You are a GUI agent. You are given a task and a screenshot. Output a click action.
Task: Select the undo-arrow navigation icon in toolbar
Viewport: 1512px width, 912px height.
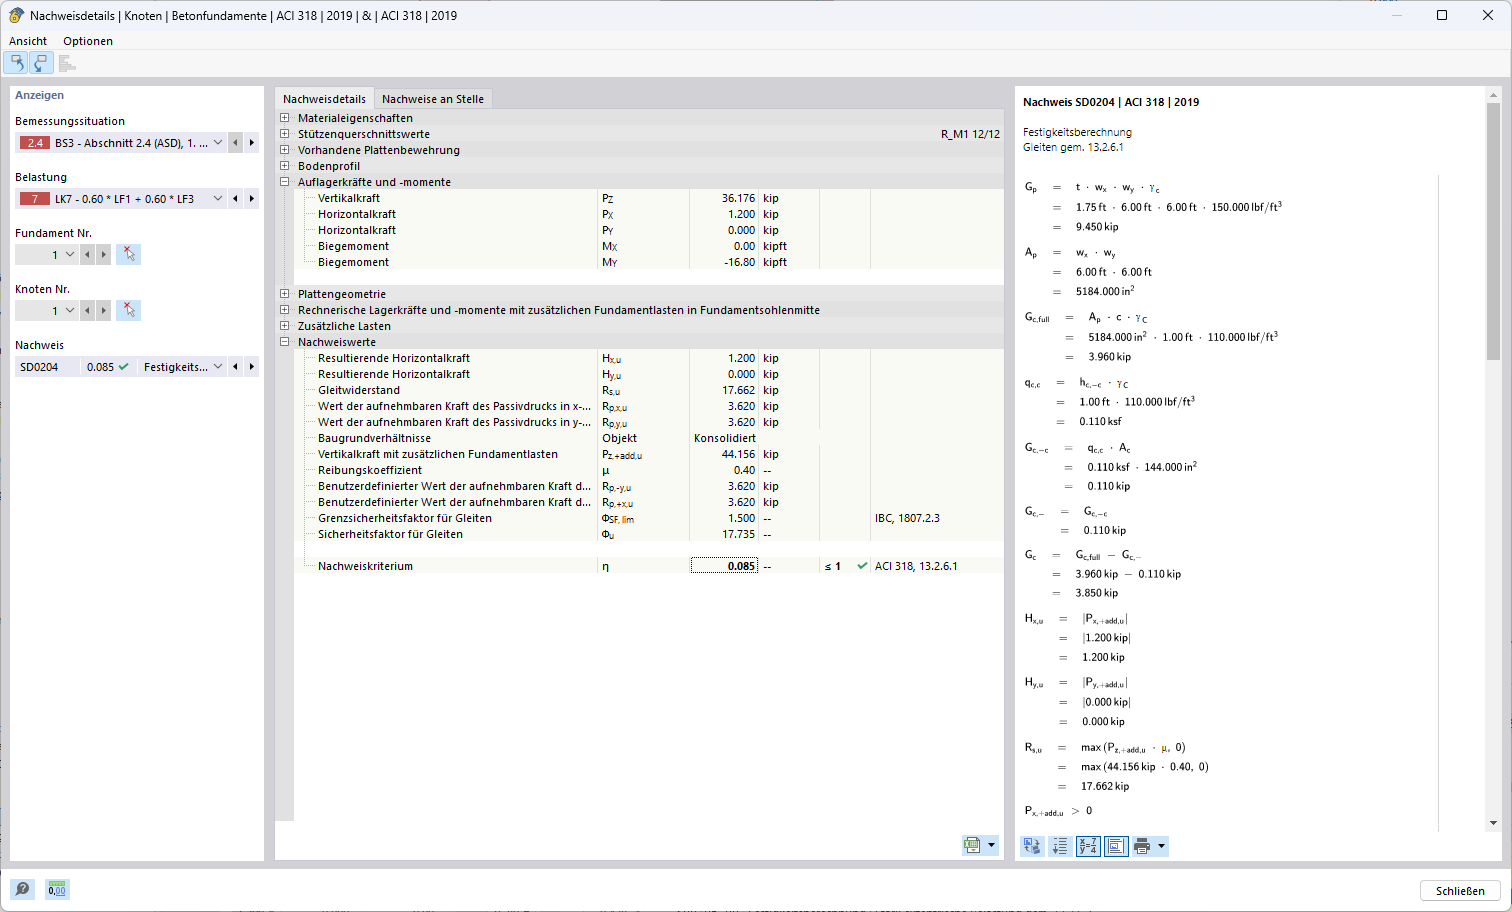point(16,62)
